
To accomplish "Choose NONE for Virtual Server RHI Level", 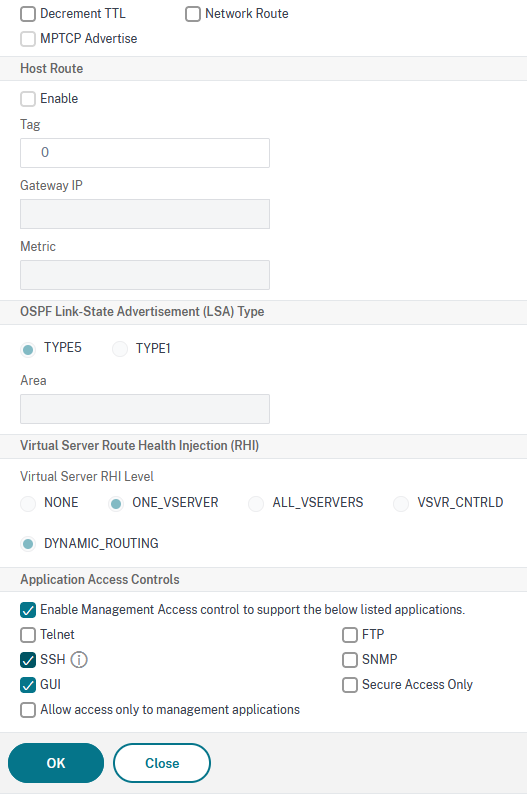I will click(x=28, y=503).
